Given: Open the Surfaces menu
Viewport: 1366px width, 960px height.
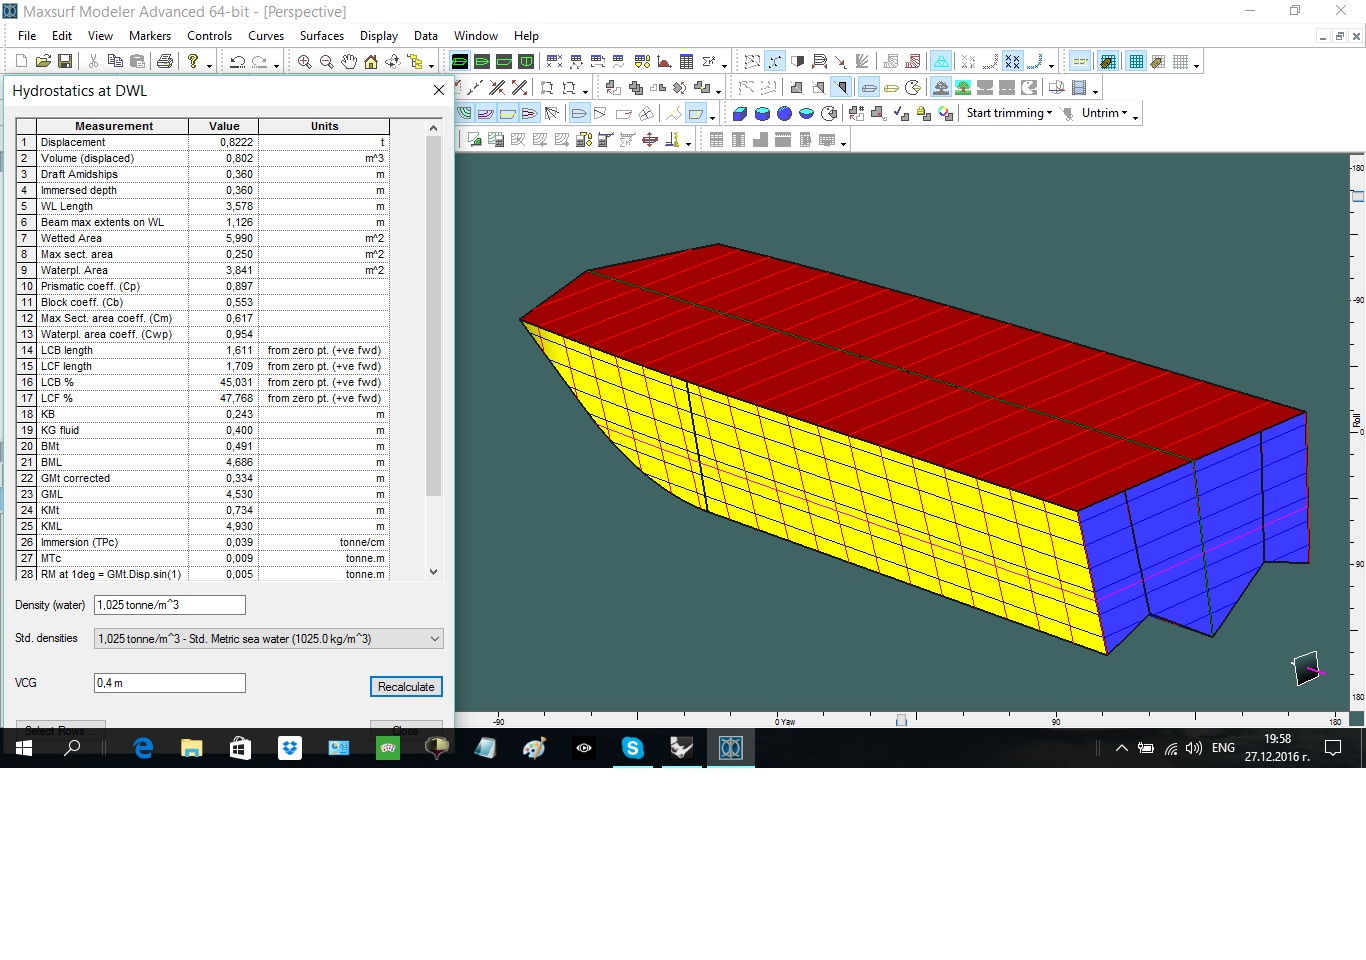Looking at the screenshot, I should 321,36.
